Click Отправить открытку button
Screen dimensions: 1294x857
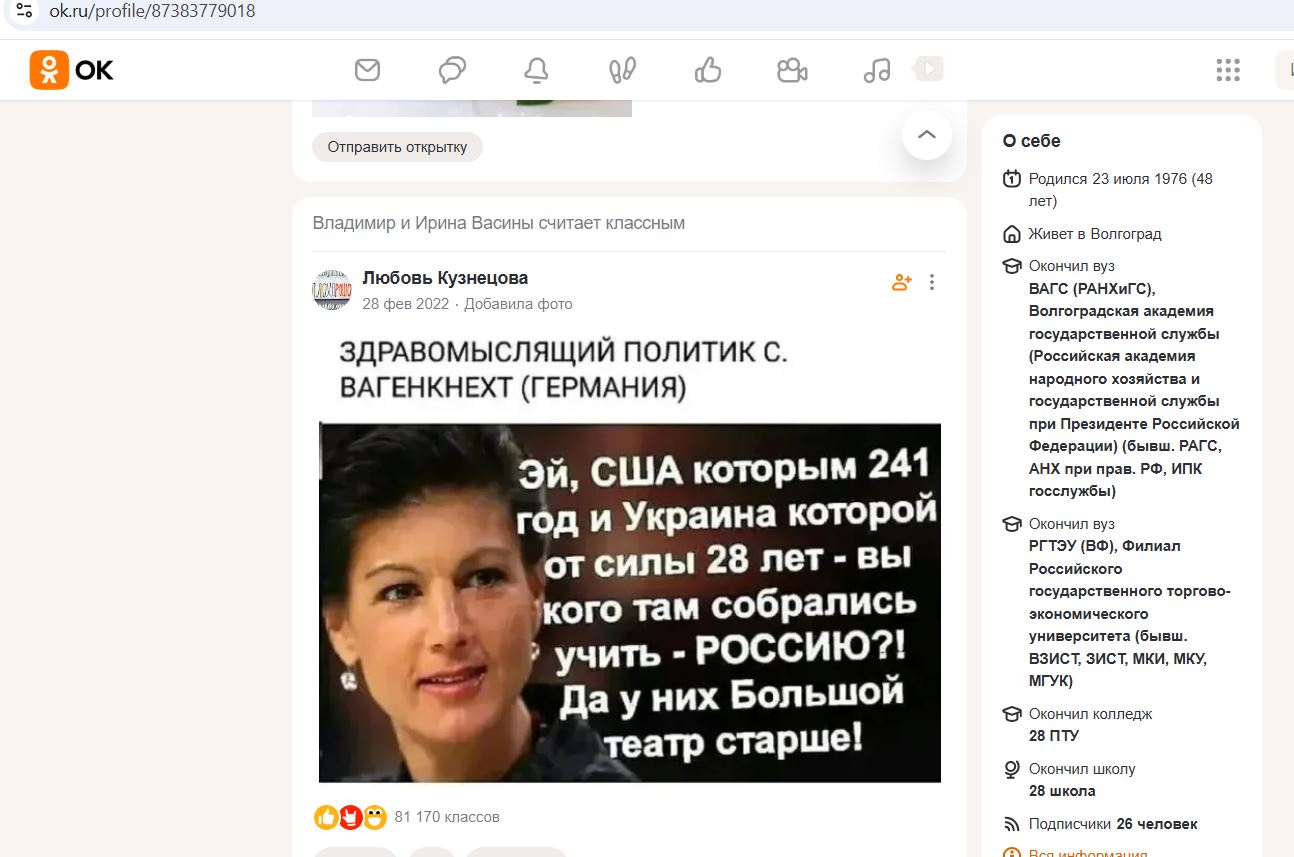[x=397, y=147]
